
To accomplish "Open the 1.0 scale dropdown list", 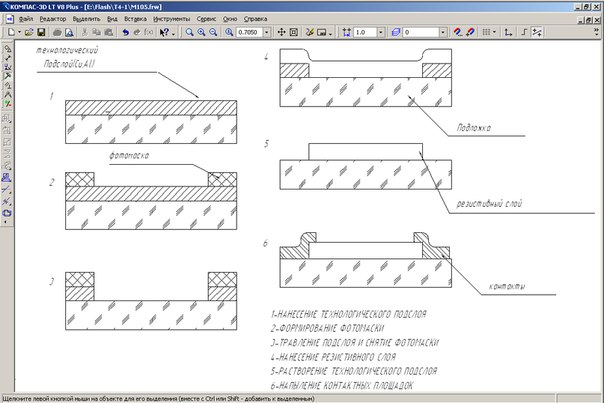I will click(381, 32).
